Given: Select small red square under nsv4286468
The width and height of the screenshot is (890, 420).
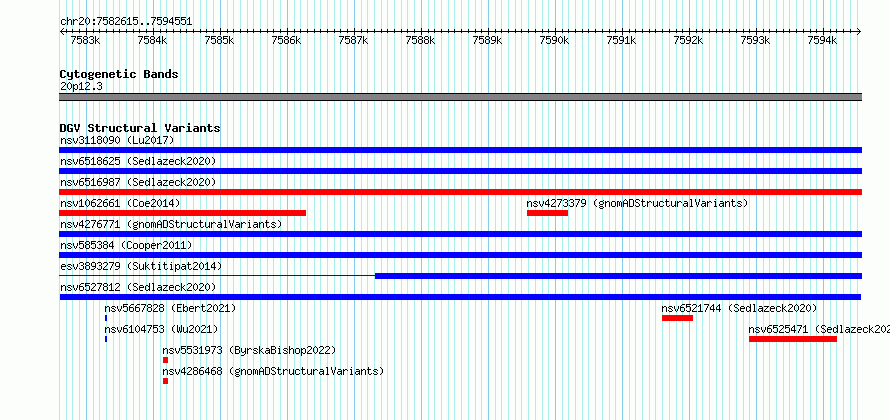Looking at the screenshot, I should click(165, 381).
